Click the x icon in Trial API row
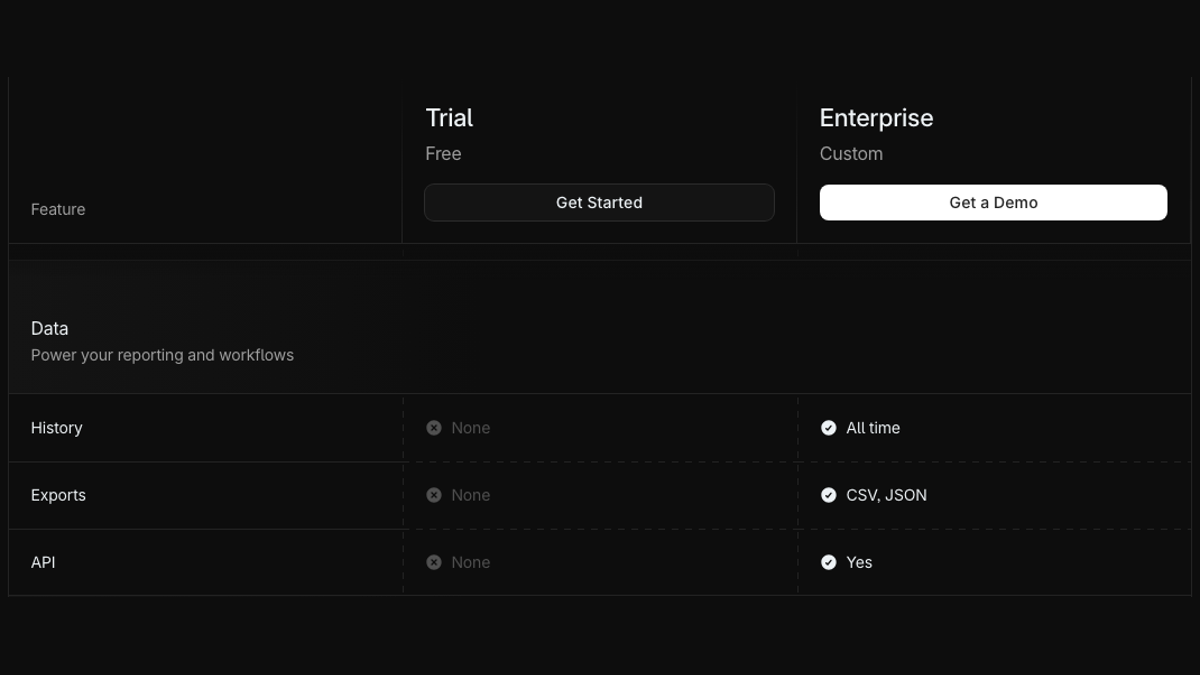This screenshot has width=1200, height=675. tap(434, 563)
